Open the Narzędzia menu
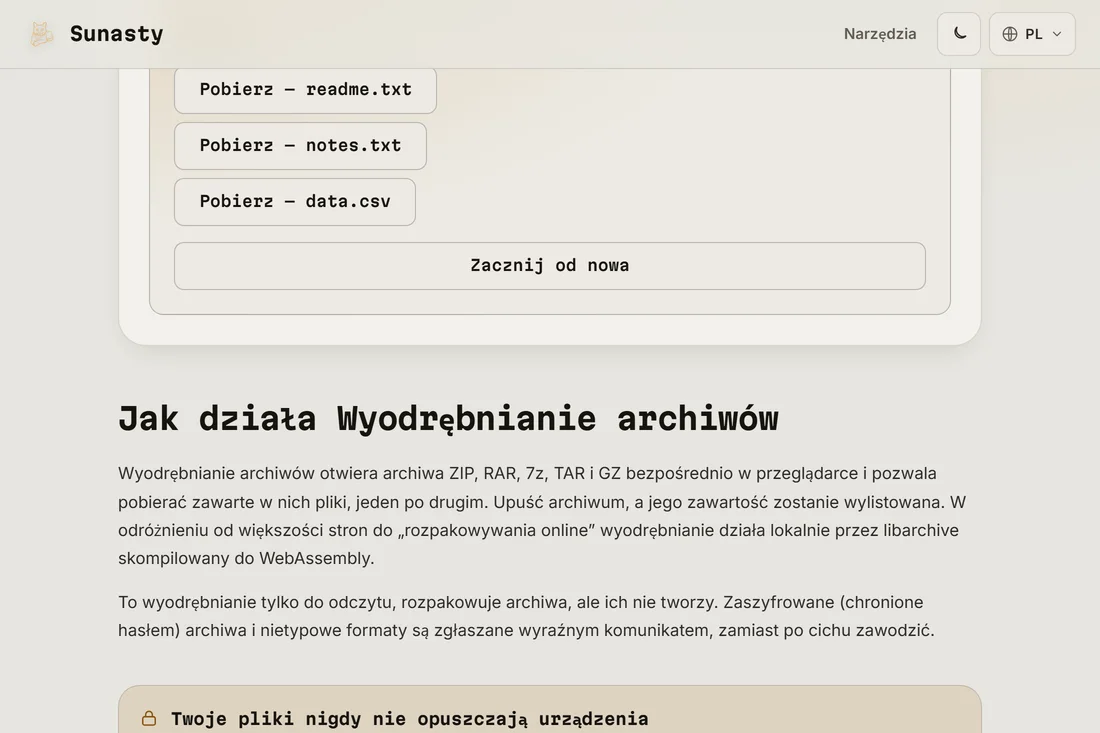 click(880, 34)
